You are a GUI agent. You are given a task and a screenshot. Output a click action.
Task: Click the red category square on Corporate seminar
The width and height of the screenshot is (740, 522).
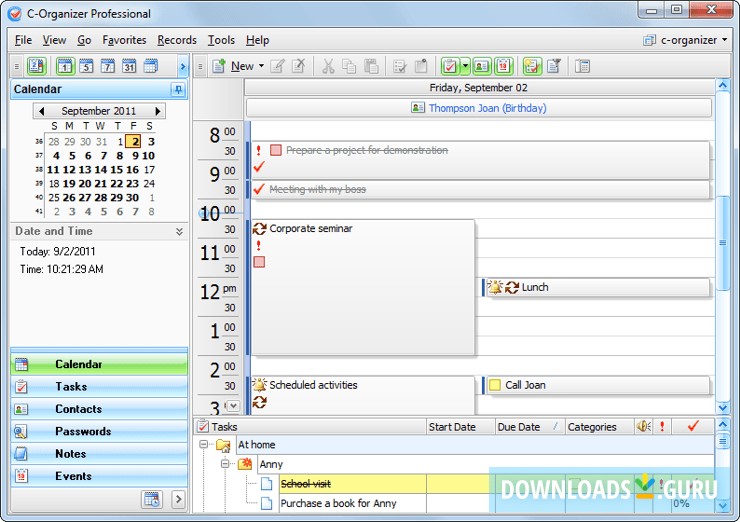259,262
